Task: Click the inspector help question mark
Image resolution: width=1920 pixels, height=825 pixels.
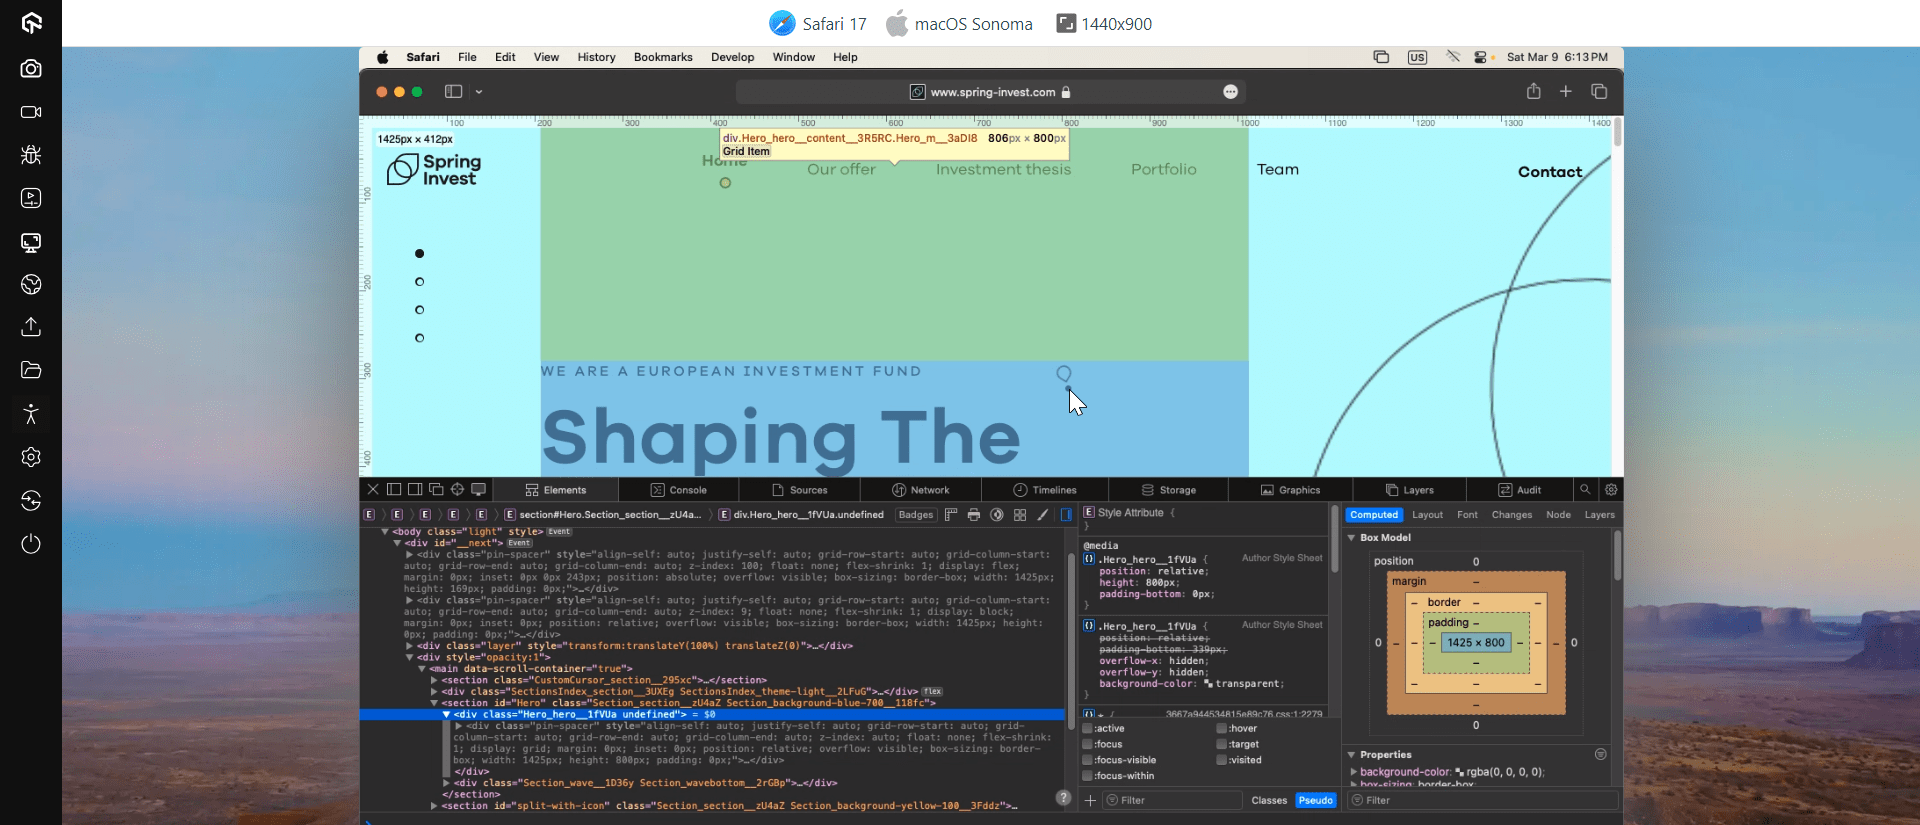Action: click(1063, 797)
